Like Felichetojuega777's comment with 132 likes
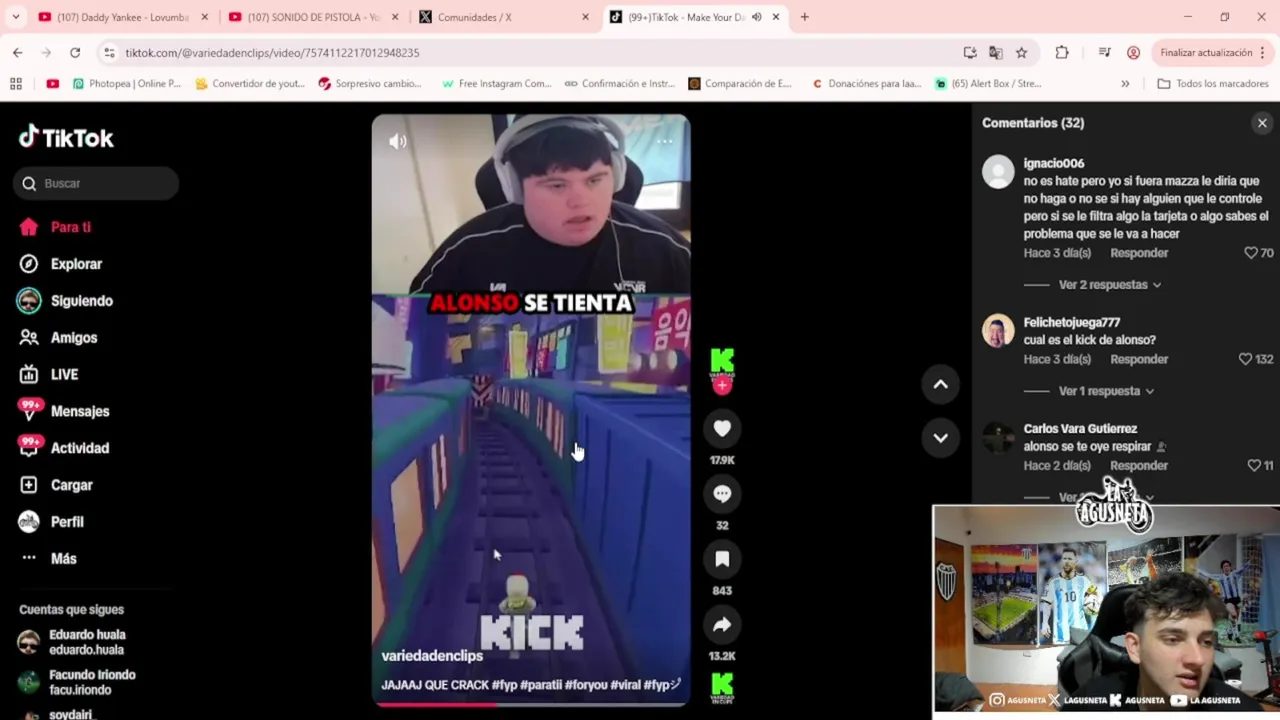Image resolution: width=1280 pixels, height=720 pixels. coord(1245,359)
